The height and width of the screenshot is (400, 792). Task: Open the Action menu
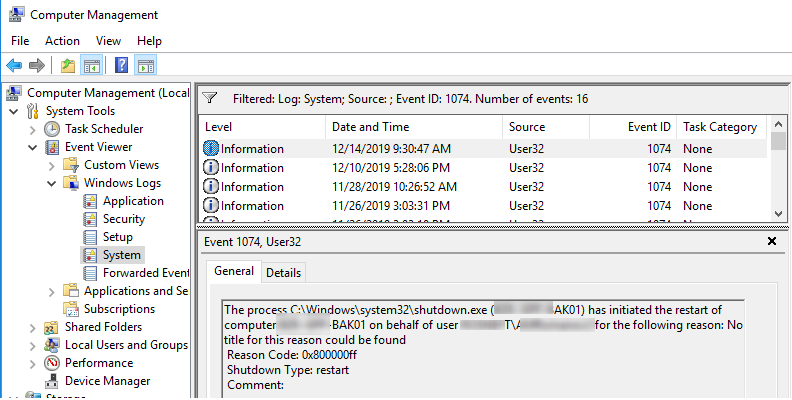pos(62,41)
